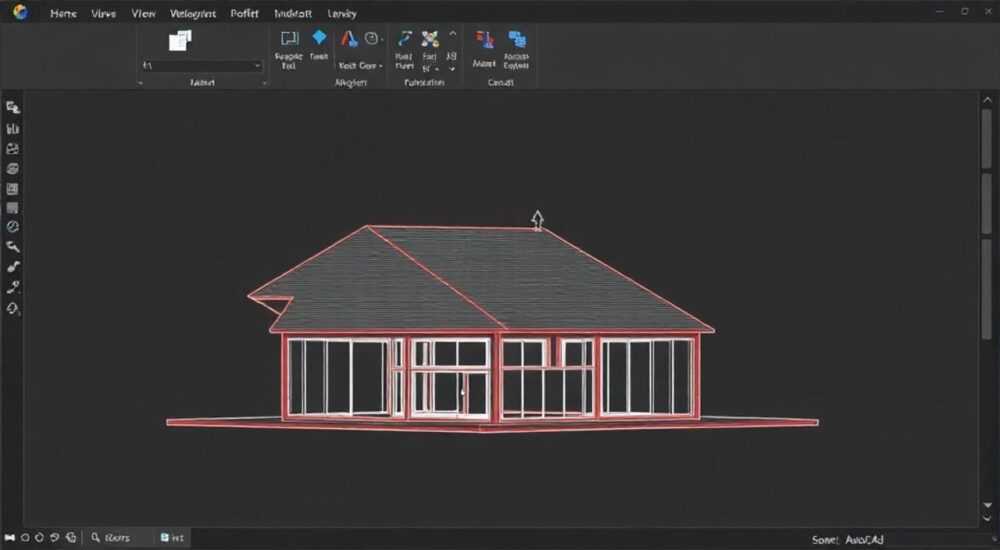Open the Home tab in the ribbon

pos(64,13)
